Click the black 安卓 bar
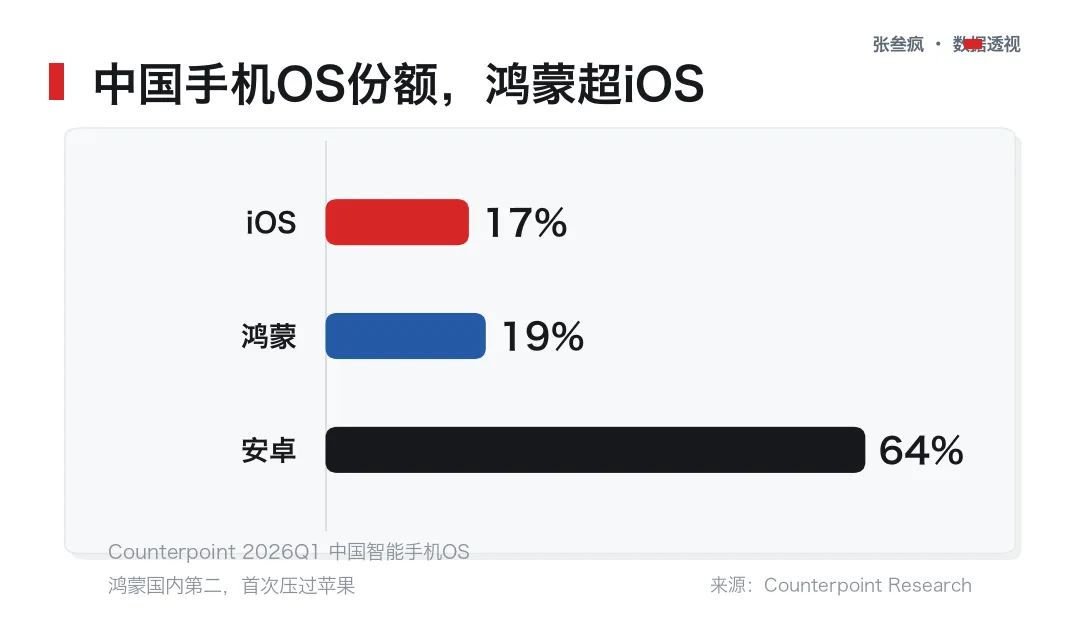Image resolution: width=1080 pixels, height=640 pixels. [x=595, y=450]
